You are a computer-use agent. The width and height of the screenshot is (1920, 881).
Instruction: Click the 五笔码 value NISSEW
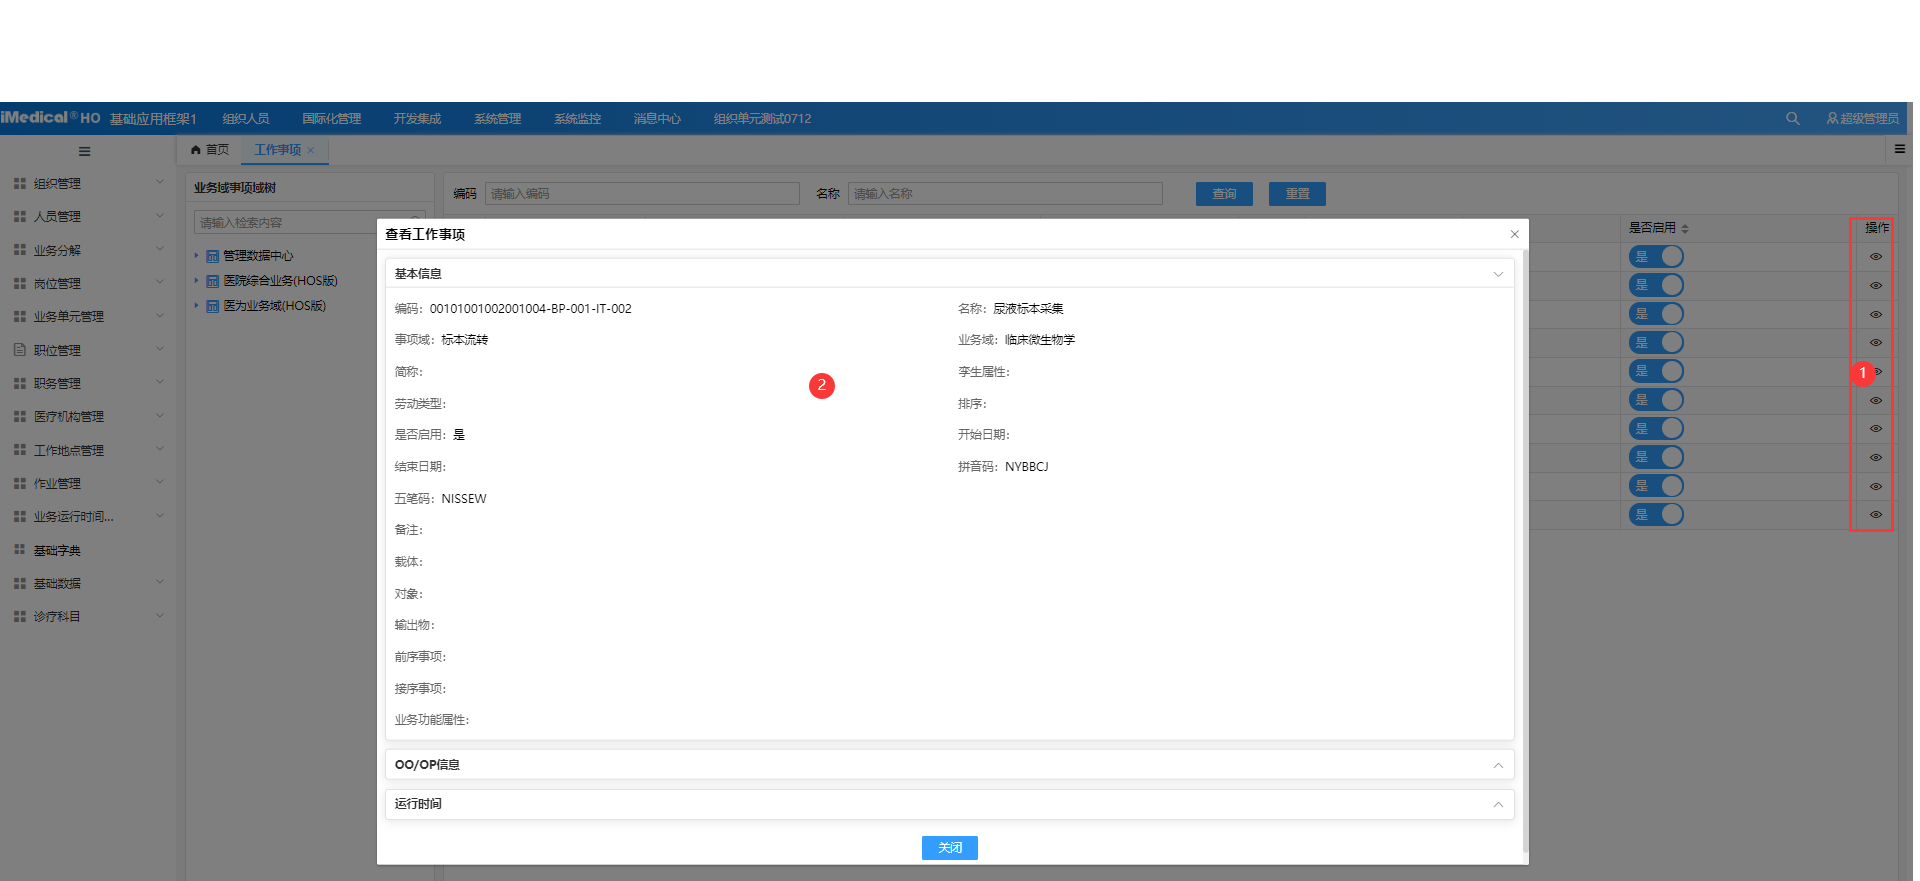464,499
